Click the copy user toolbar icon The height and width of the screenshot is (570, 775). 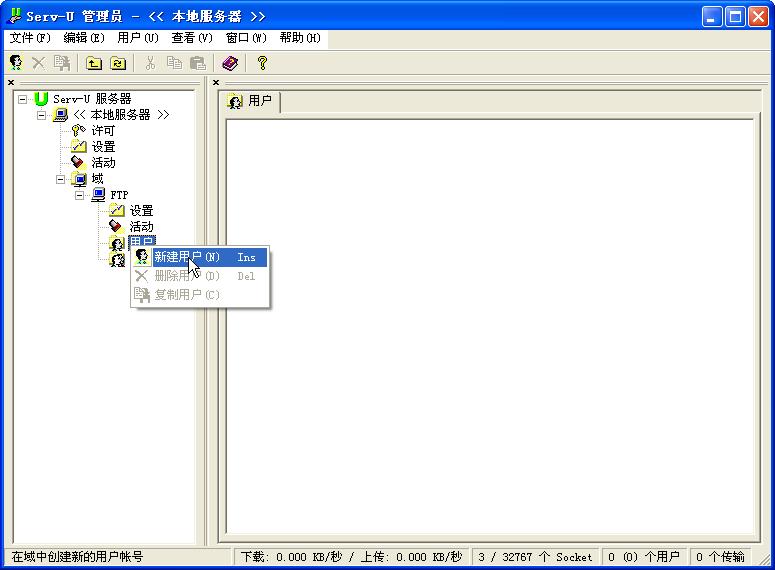coord(62,63)
